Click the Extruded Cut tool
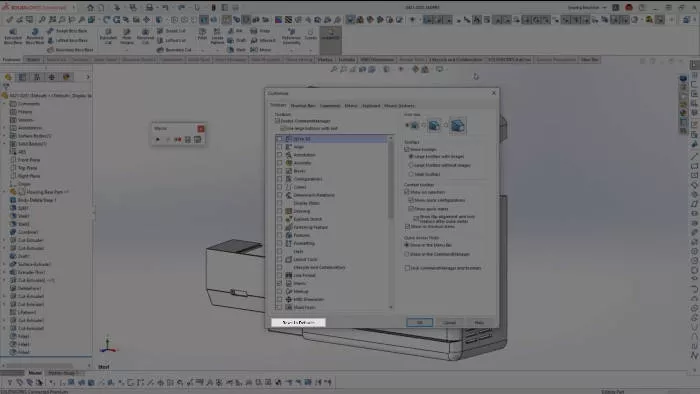 click(108, 36)
